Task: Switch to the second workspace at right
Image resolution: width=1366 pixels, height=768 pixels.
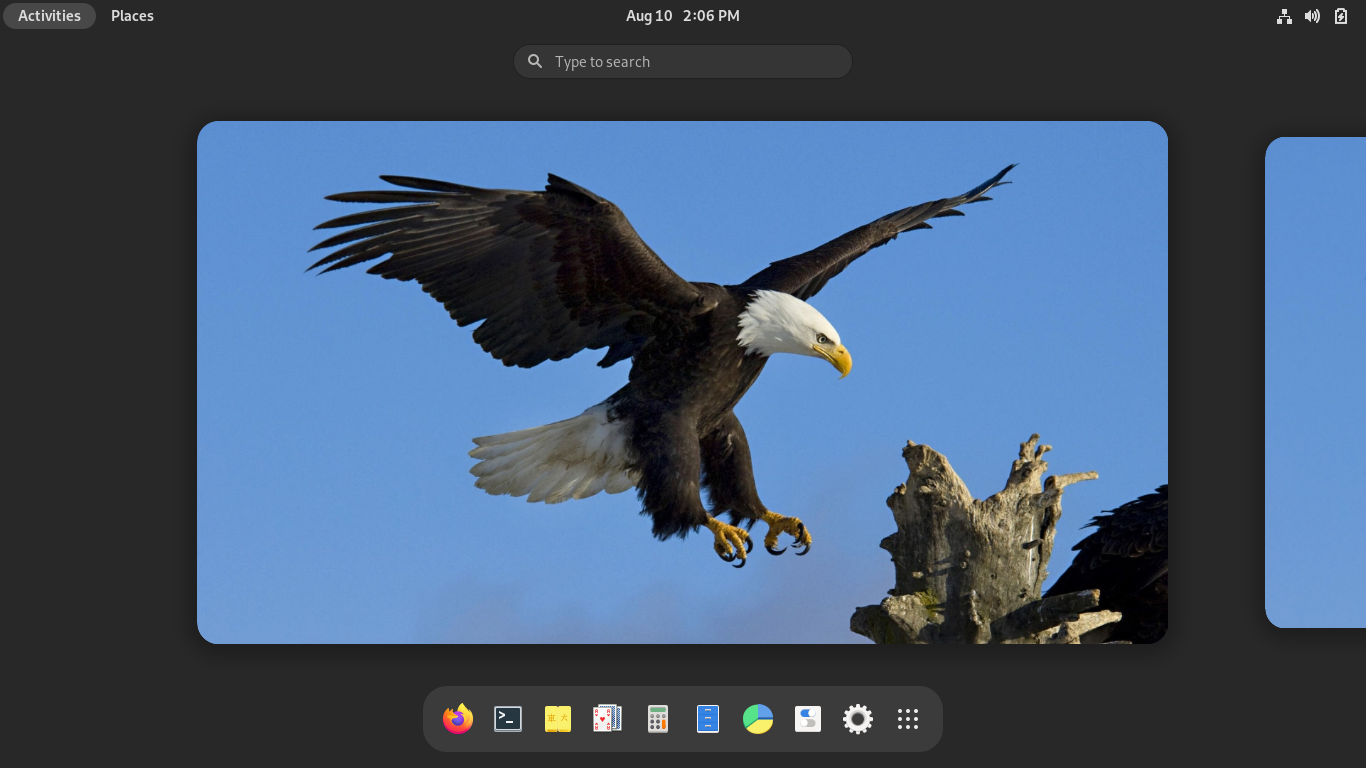Action: coord(1316,382)
